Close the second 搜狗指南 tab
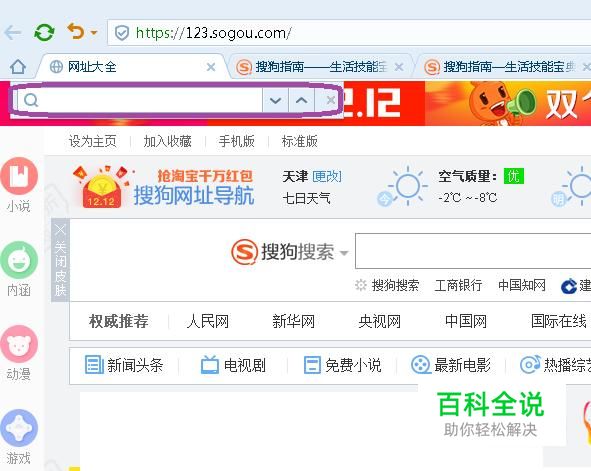Image resolution: width=591 pixels, height=471 pixels. pos(399,67)
